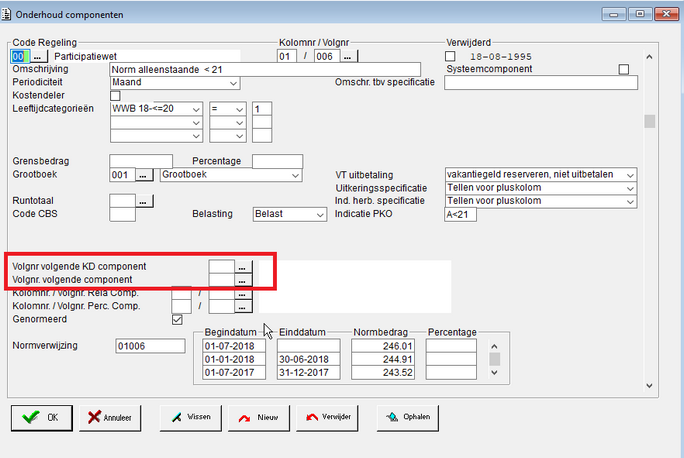The height and width of the screenshot is (458, 684).
Task: Click the Annuleer button
Action: point(110,418)
